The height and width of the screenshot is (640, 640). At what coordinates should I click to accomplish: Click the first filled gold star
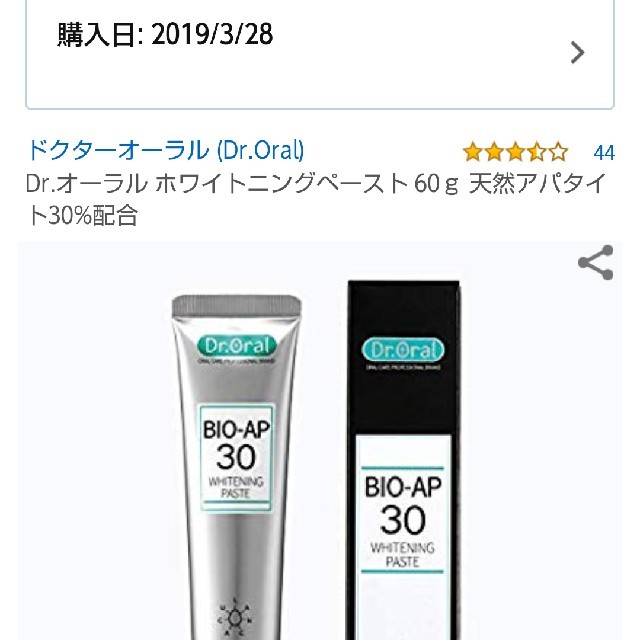(x=473, y=152)
